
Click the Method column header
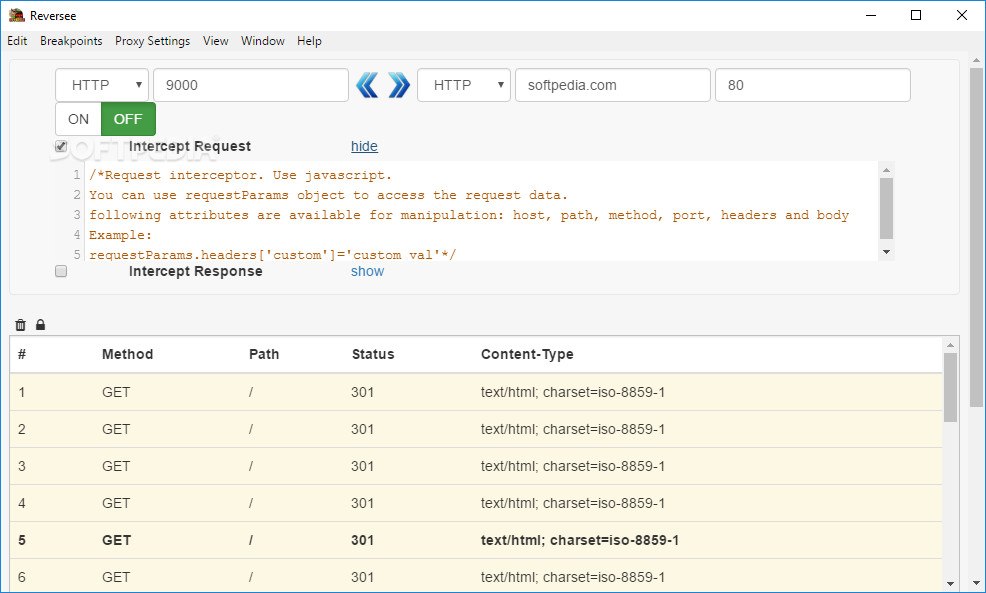coord(128,354)
